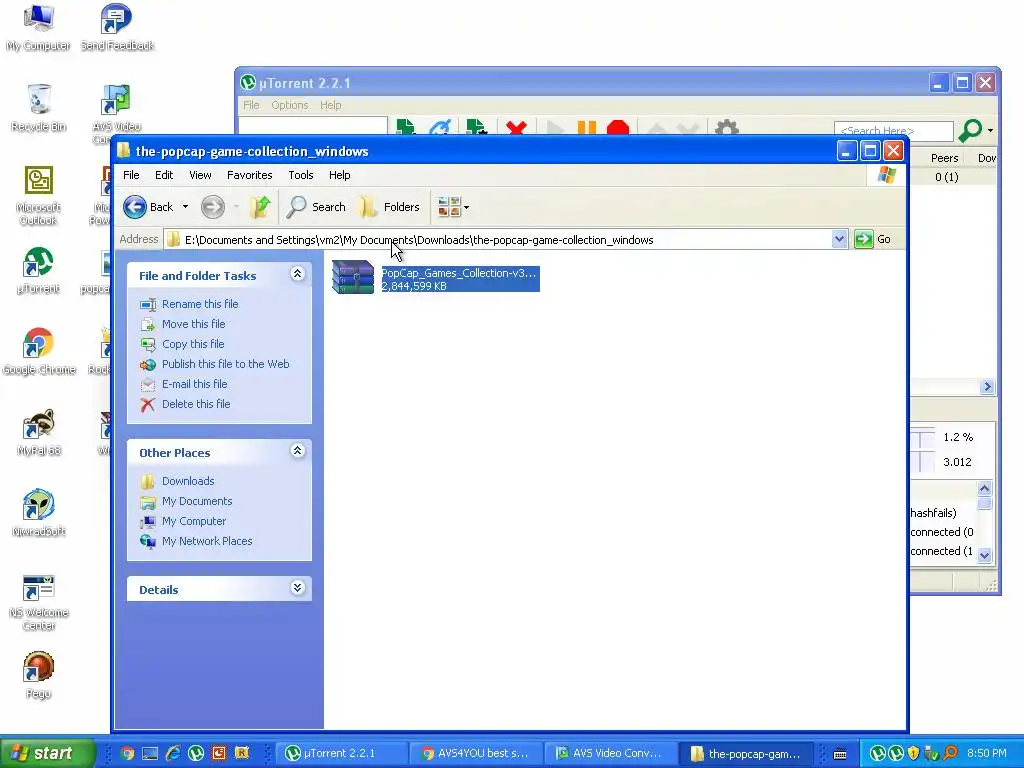Open Recycle Bin desktop icon
Screen dimensions: 1024x768
pyautogui.click(x=39, y=108)
